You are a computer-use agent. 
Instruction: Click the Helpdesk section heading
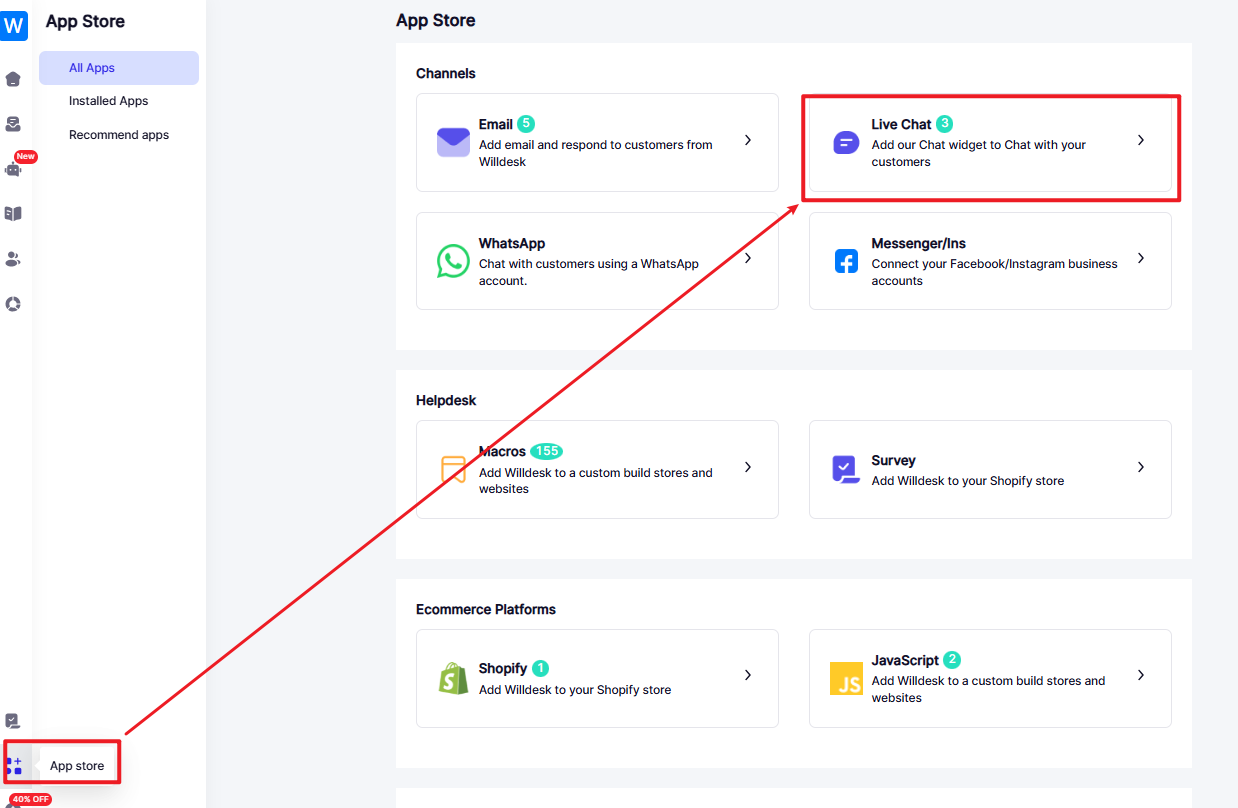[446, 400]
